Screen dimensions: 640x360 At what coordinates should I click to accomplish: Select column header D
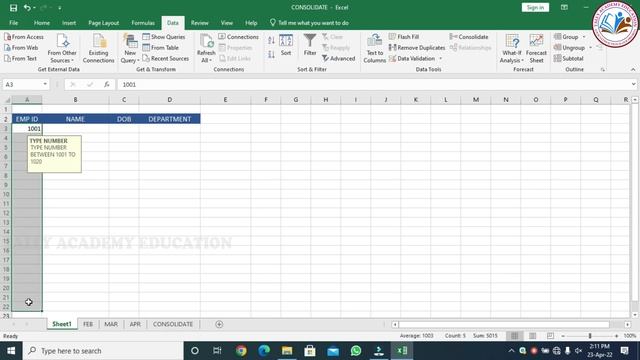[169, 100]
